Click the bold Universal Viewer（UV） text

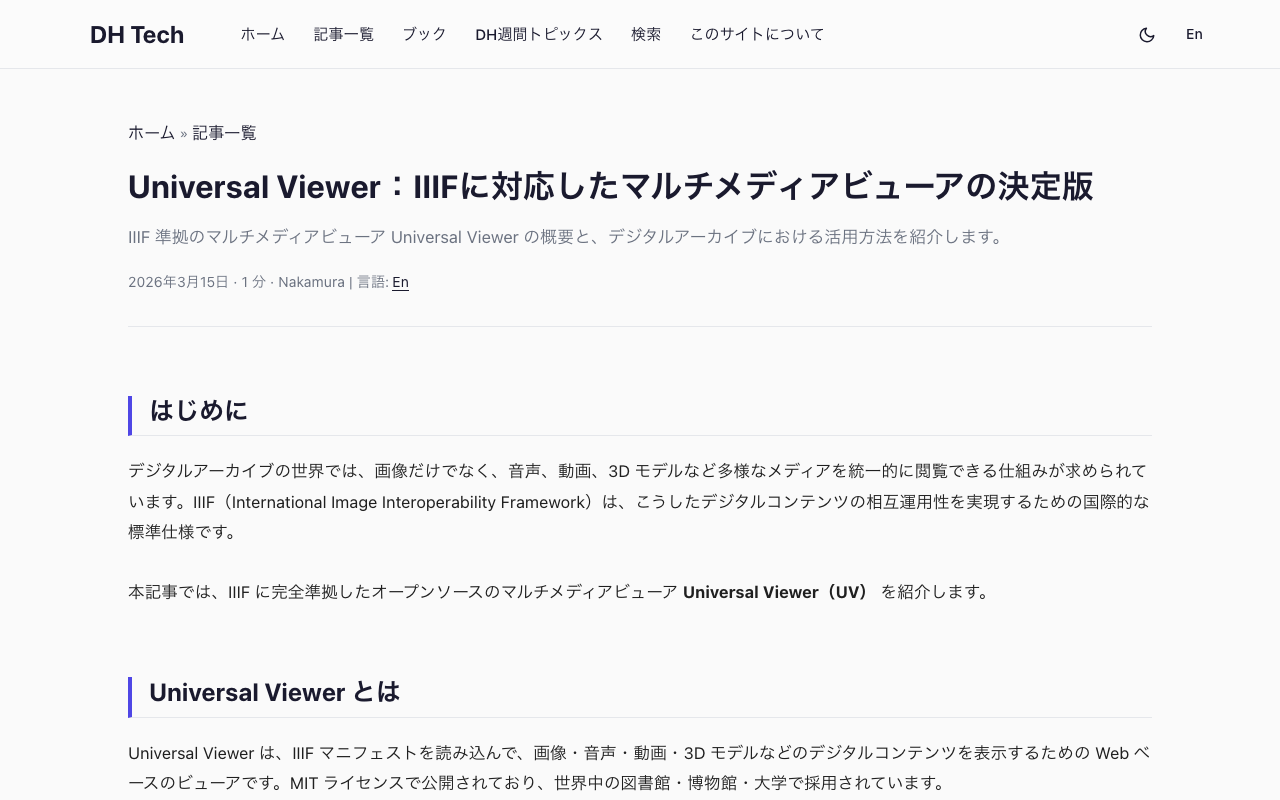(777, 591)
